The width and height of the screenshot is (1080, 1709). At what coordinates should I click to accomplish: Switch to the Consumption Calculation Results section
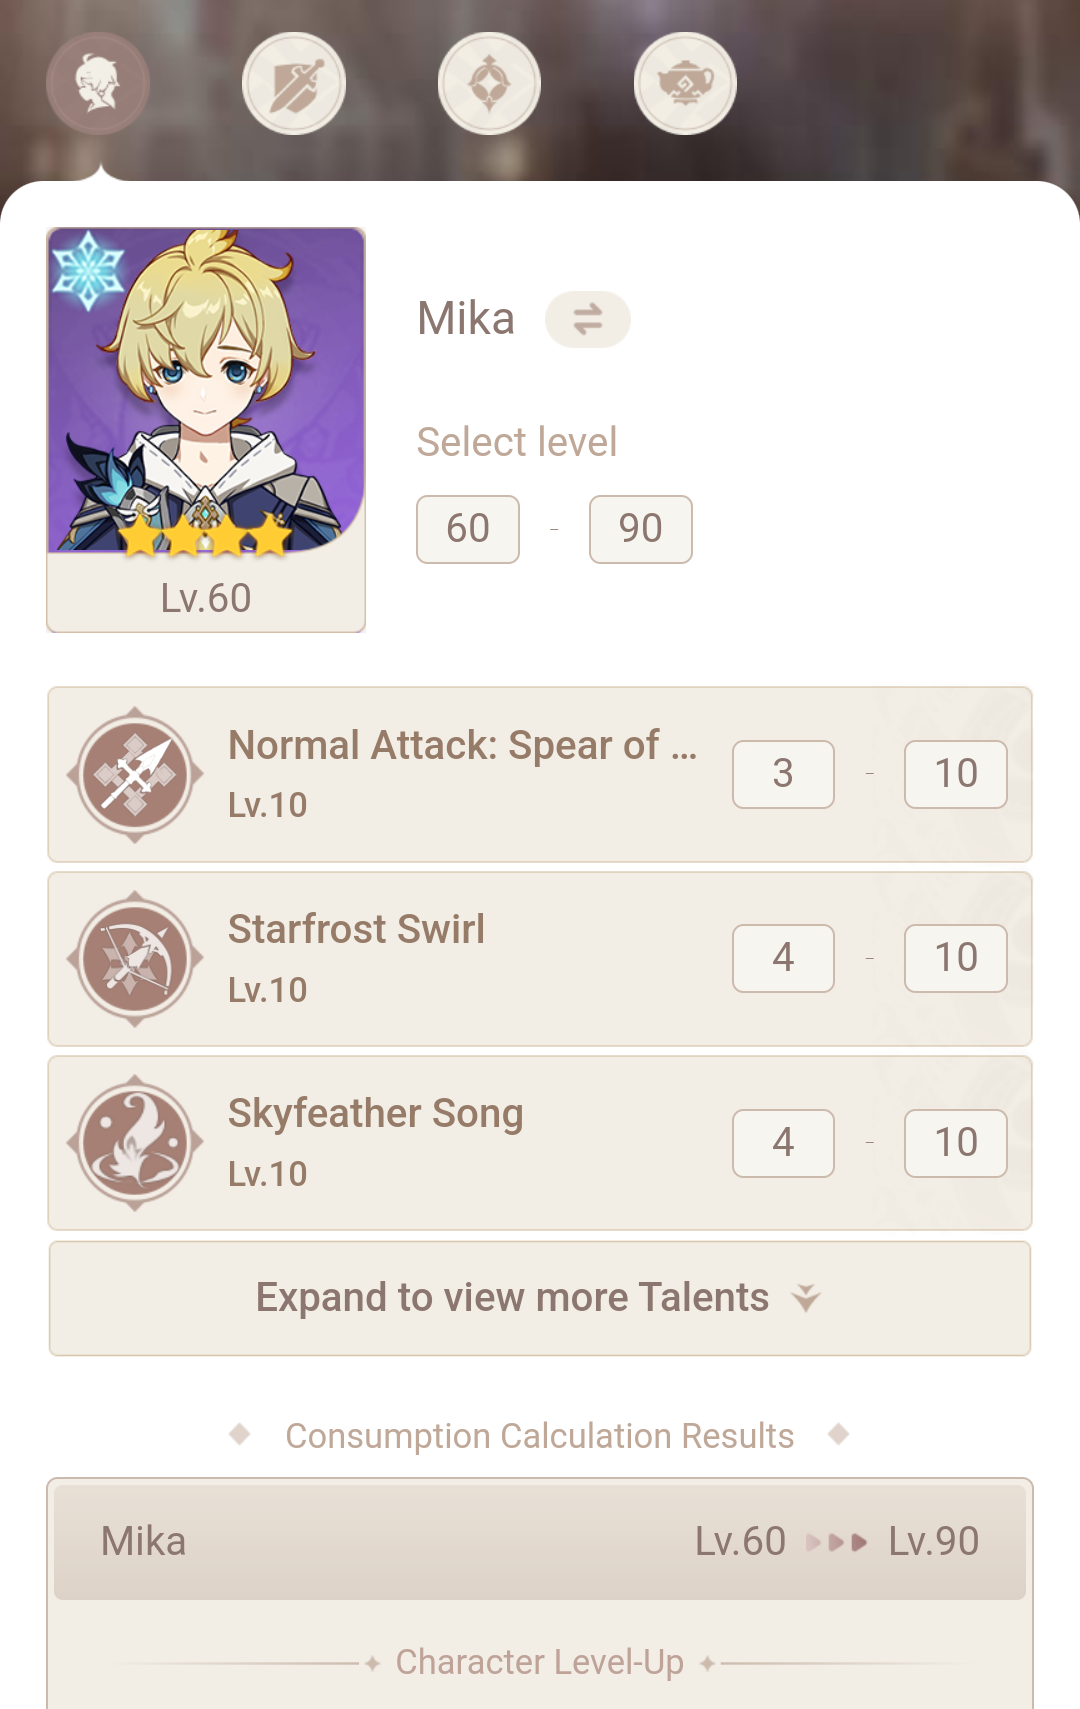[x=539, y=1435]
